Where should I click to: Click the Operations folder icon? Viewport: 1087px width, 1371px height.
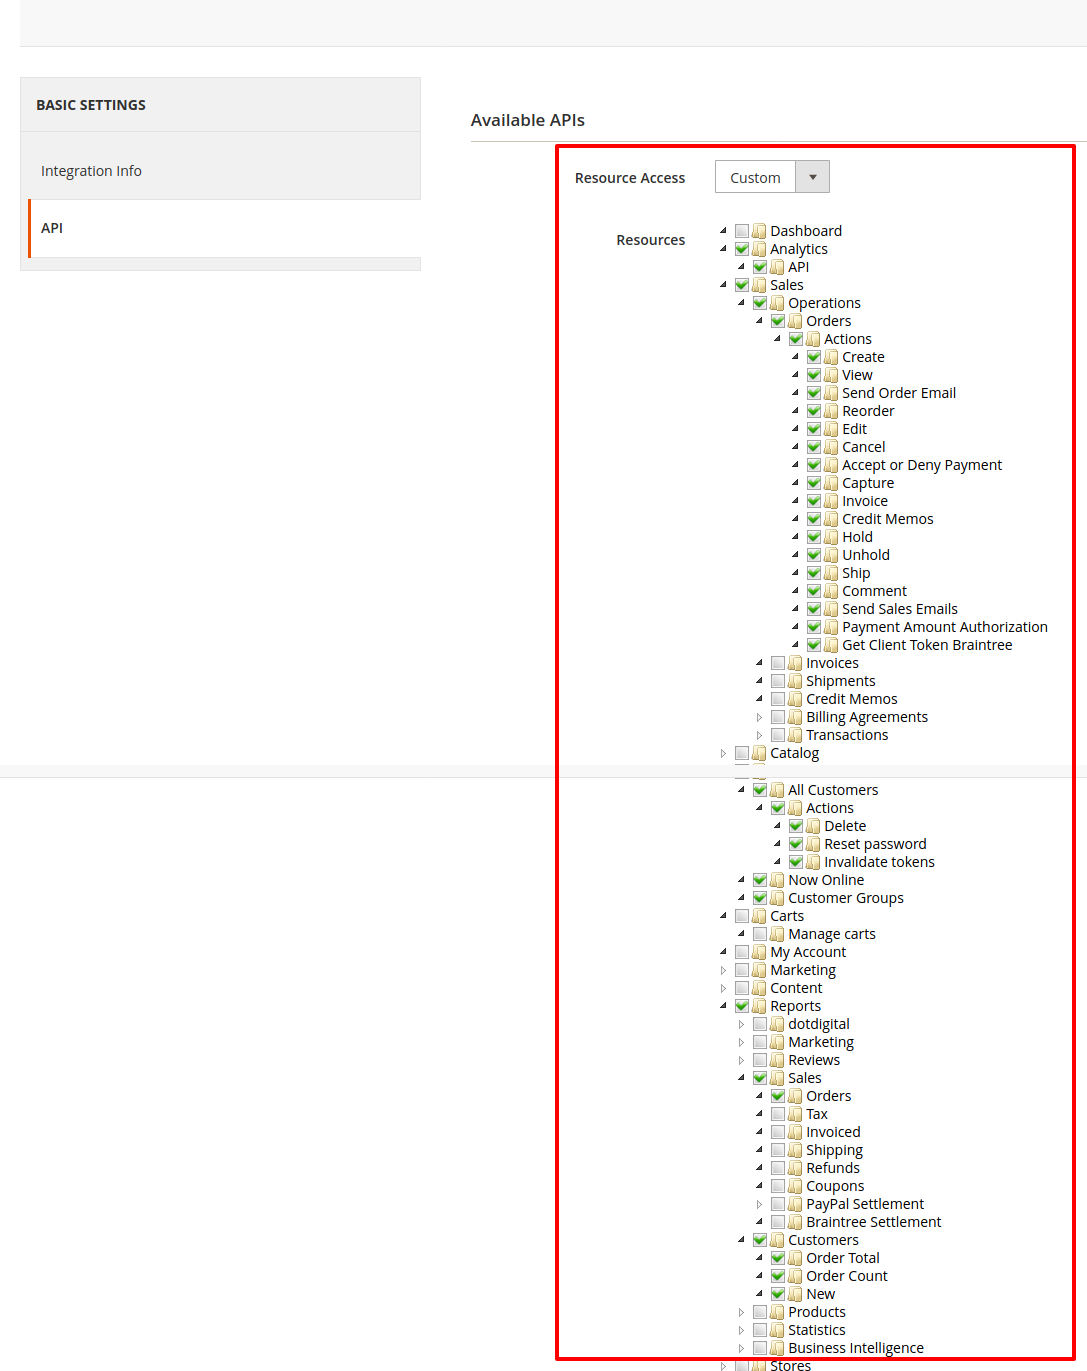click(777, 303)
